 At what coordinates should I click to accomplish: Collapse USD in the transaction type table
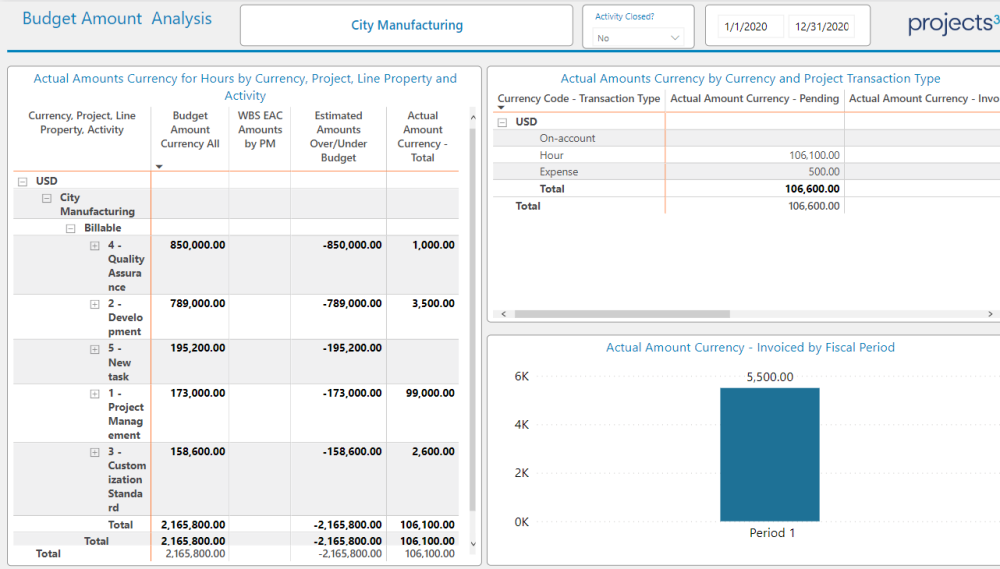click(x=501, y=122)
